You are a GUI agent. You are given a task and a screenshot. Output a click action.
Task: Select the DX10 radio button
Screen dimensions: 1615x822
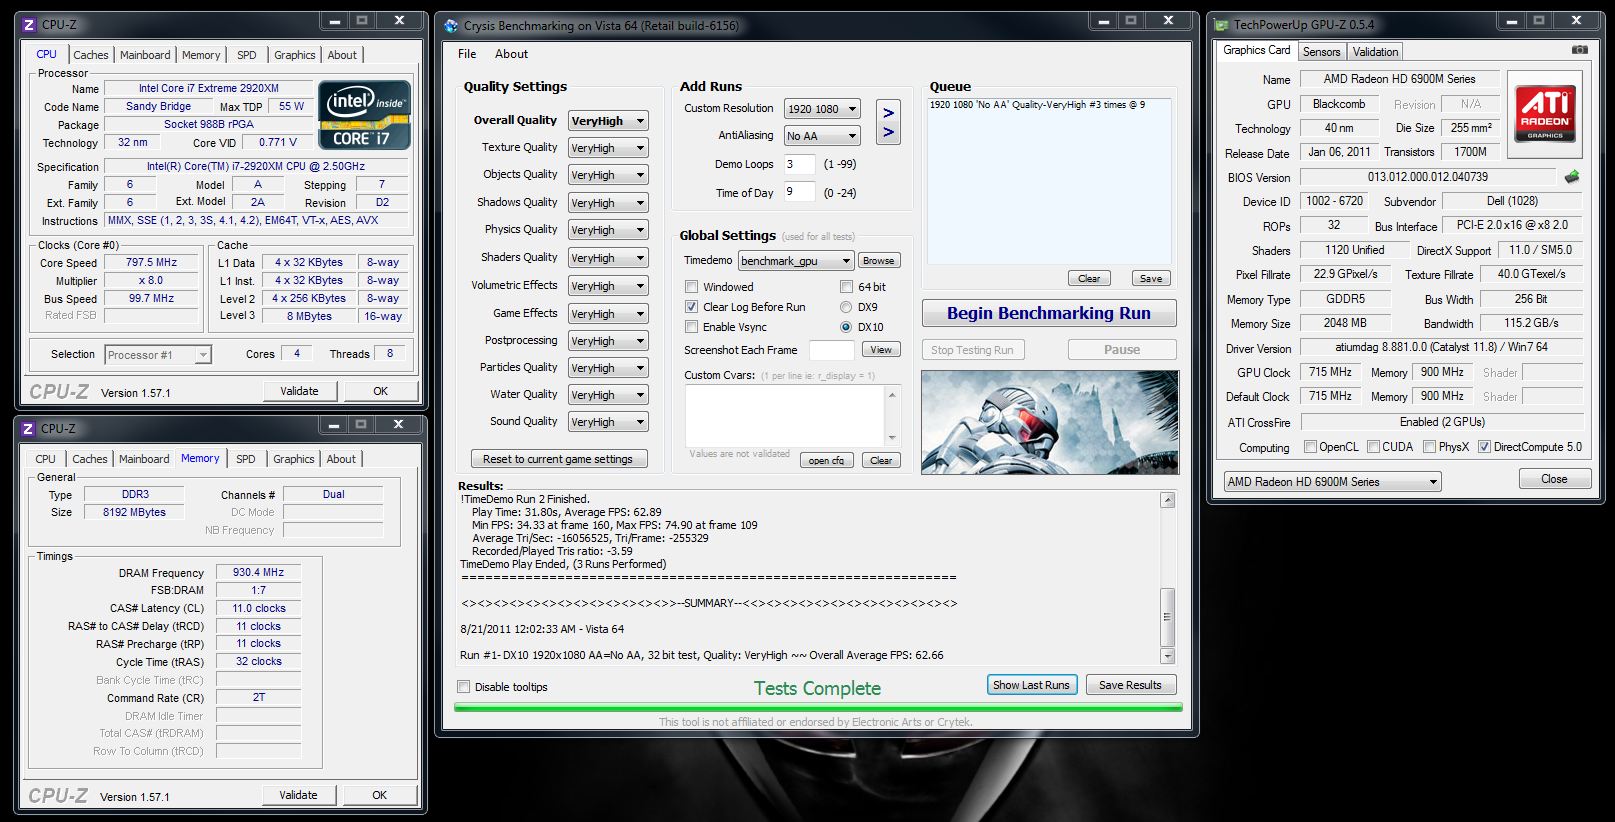click(846, 327)
